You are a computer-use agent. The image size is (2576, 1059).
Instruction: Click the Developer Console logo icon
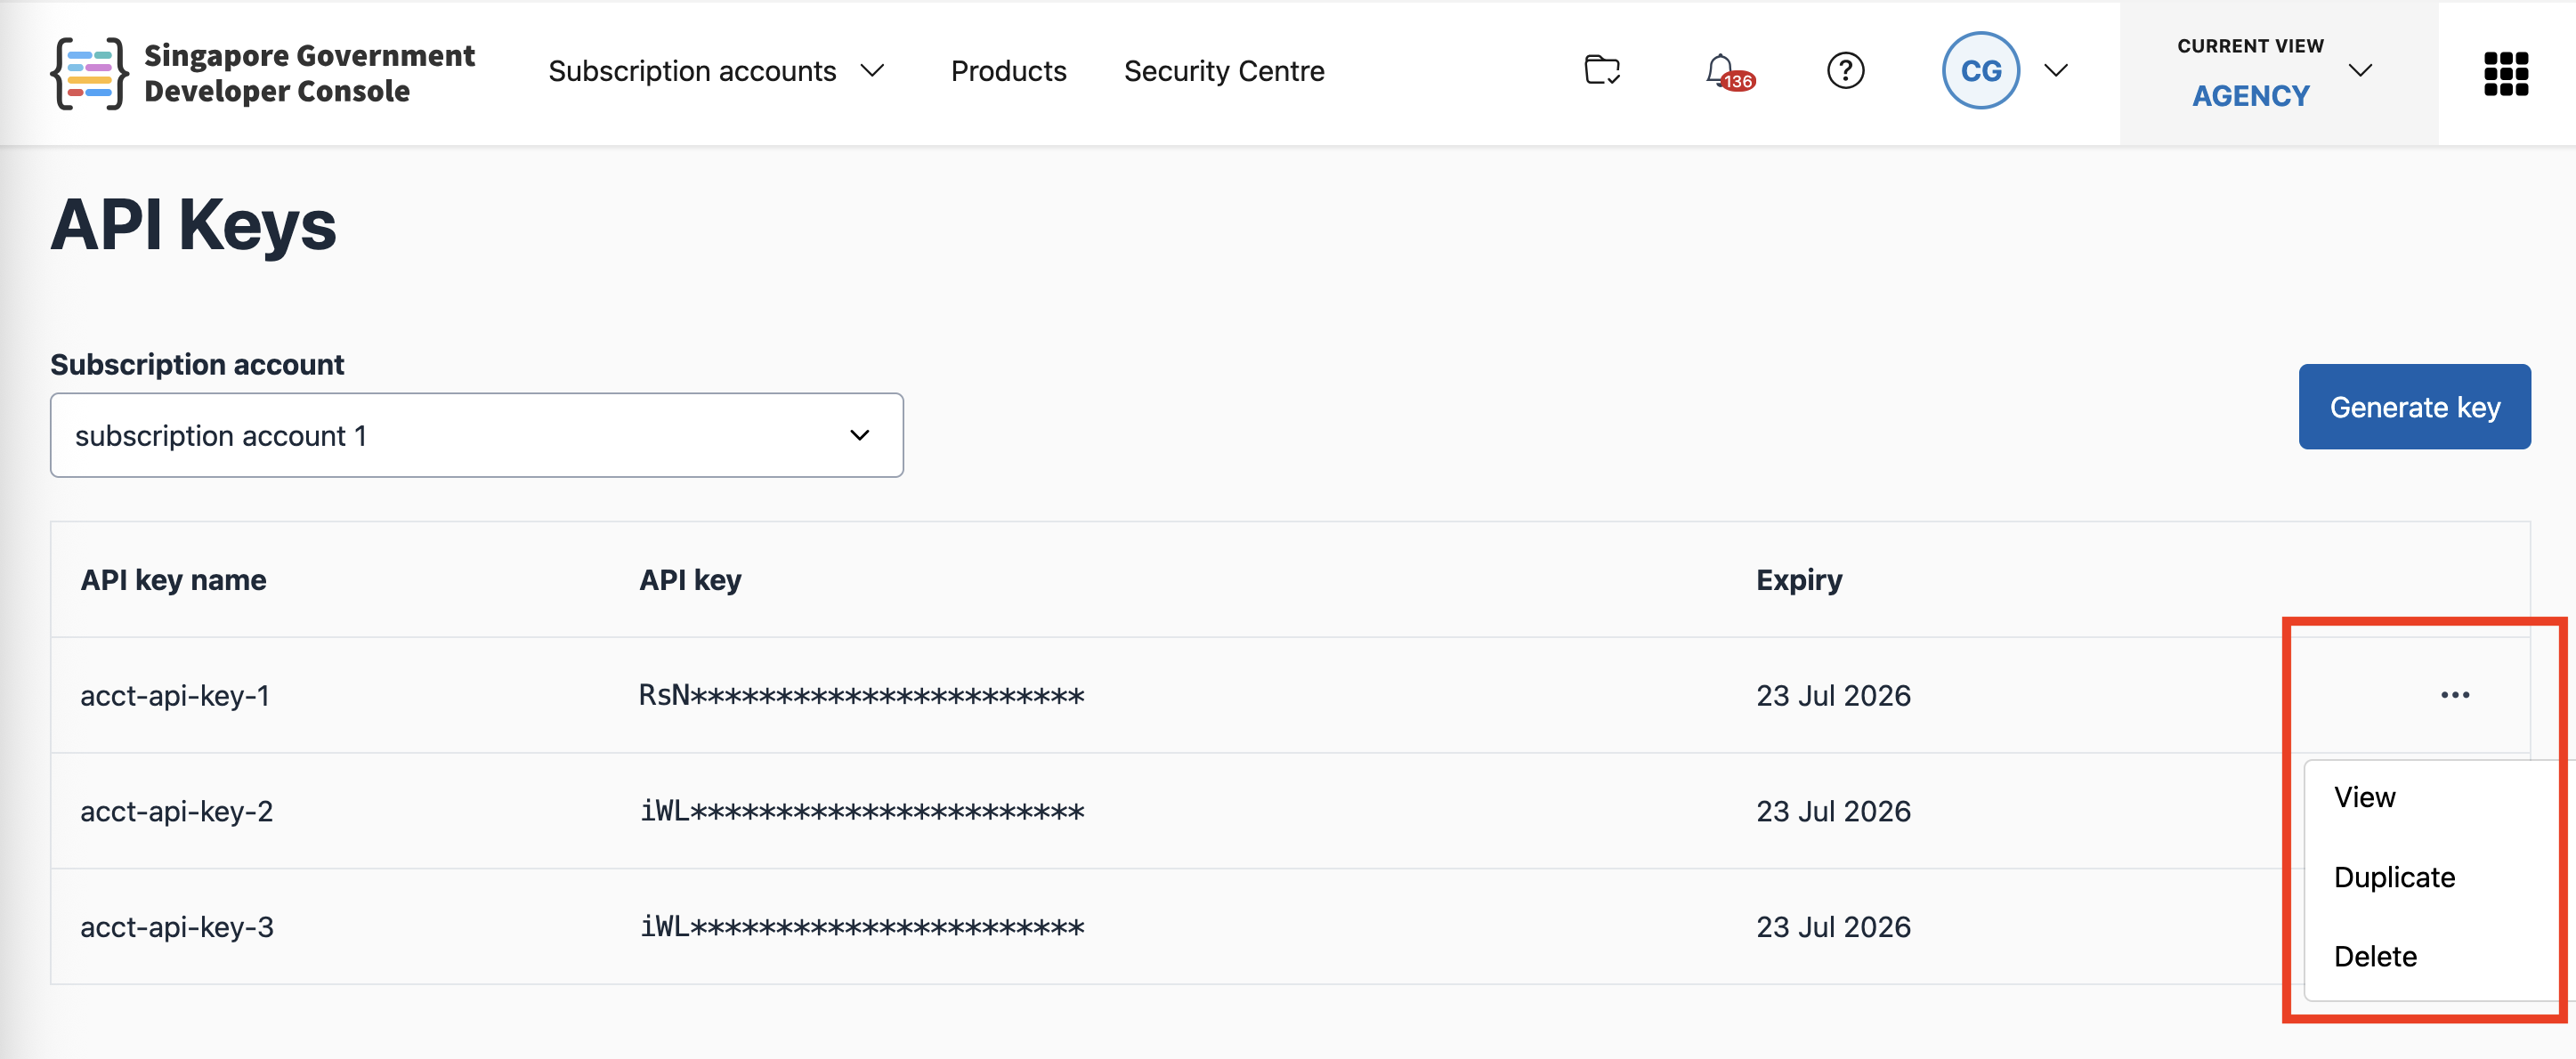point(89,73)
